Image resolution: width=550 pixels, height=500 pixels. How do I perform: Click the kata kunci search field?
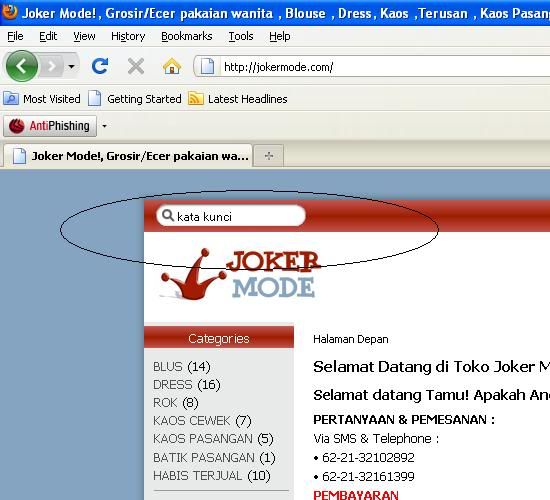click(231, 215)
